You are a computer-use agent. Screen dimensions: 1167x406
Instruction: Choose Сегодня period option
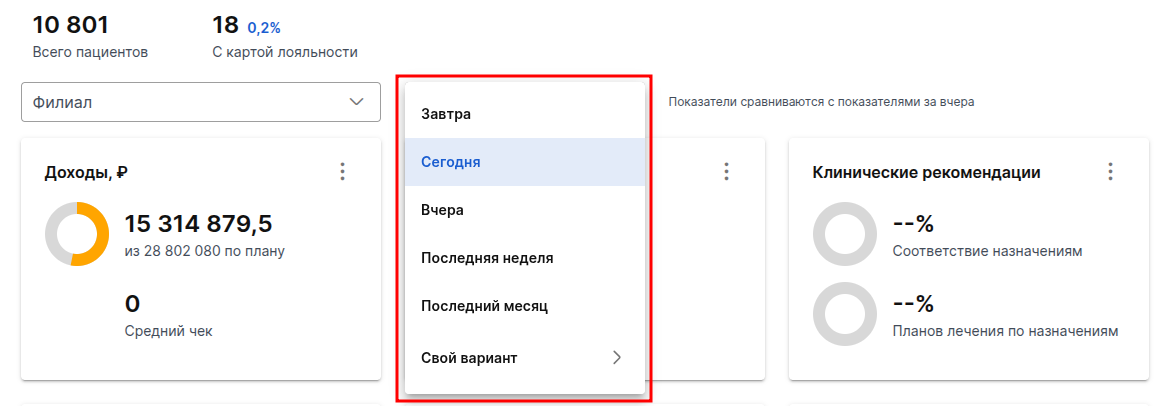click(x=525, y=161)
